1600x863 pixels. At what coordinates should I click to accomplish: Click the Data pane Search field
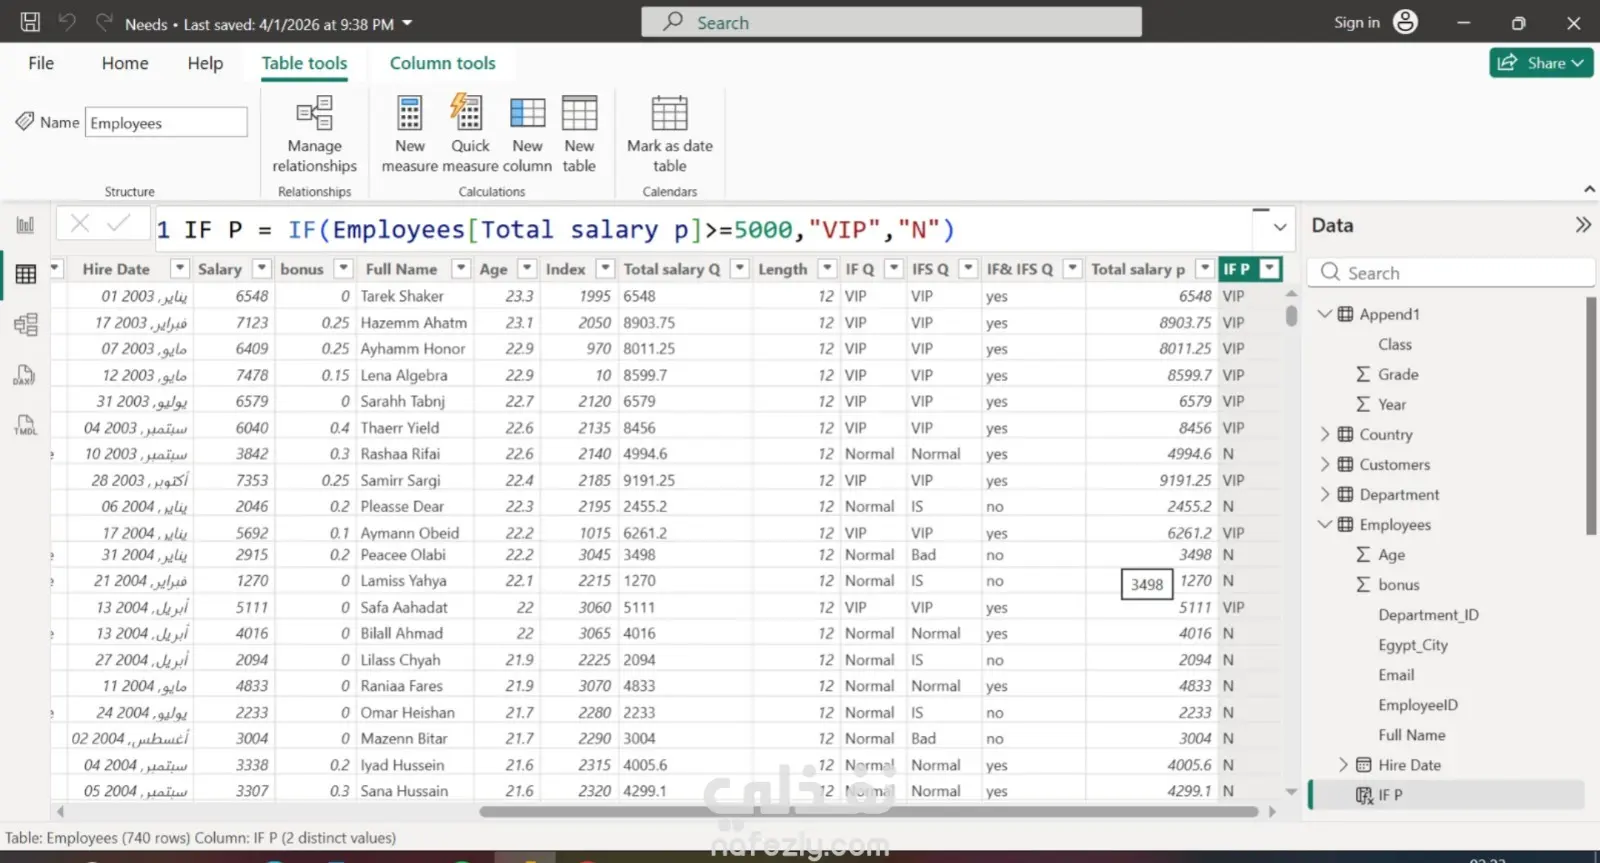(x=1450, y=272)
